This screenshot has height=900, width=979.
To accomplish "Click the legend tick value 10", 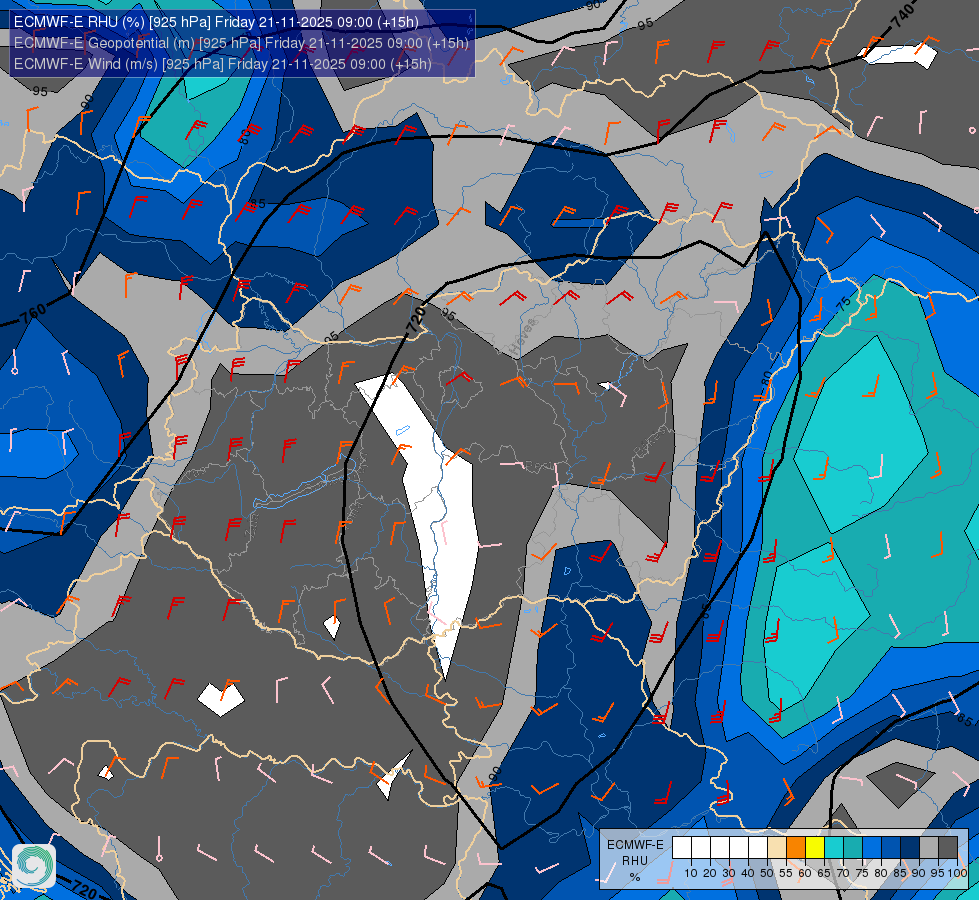I will point(691,873).
